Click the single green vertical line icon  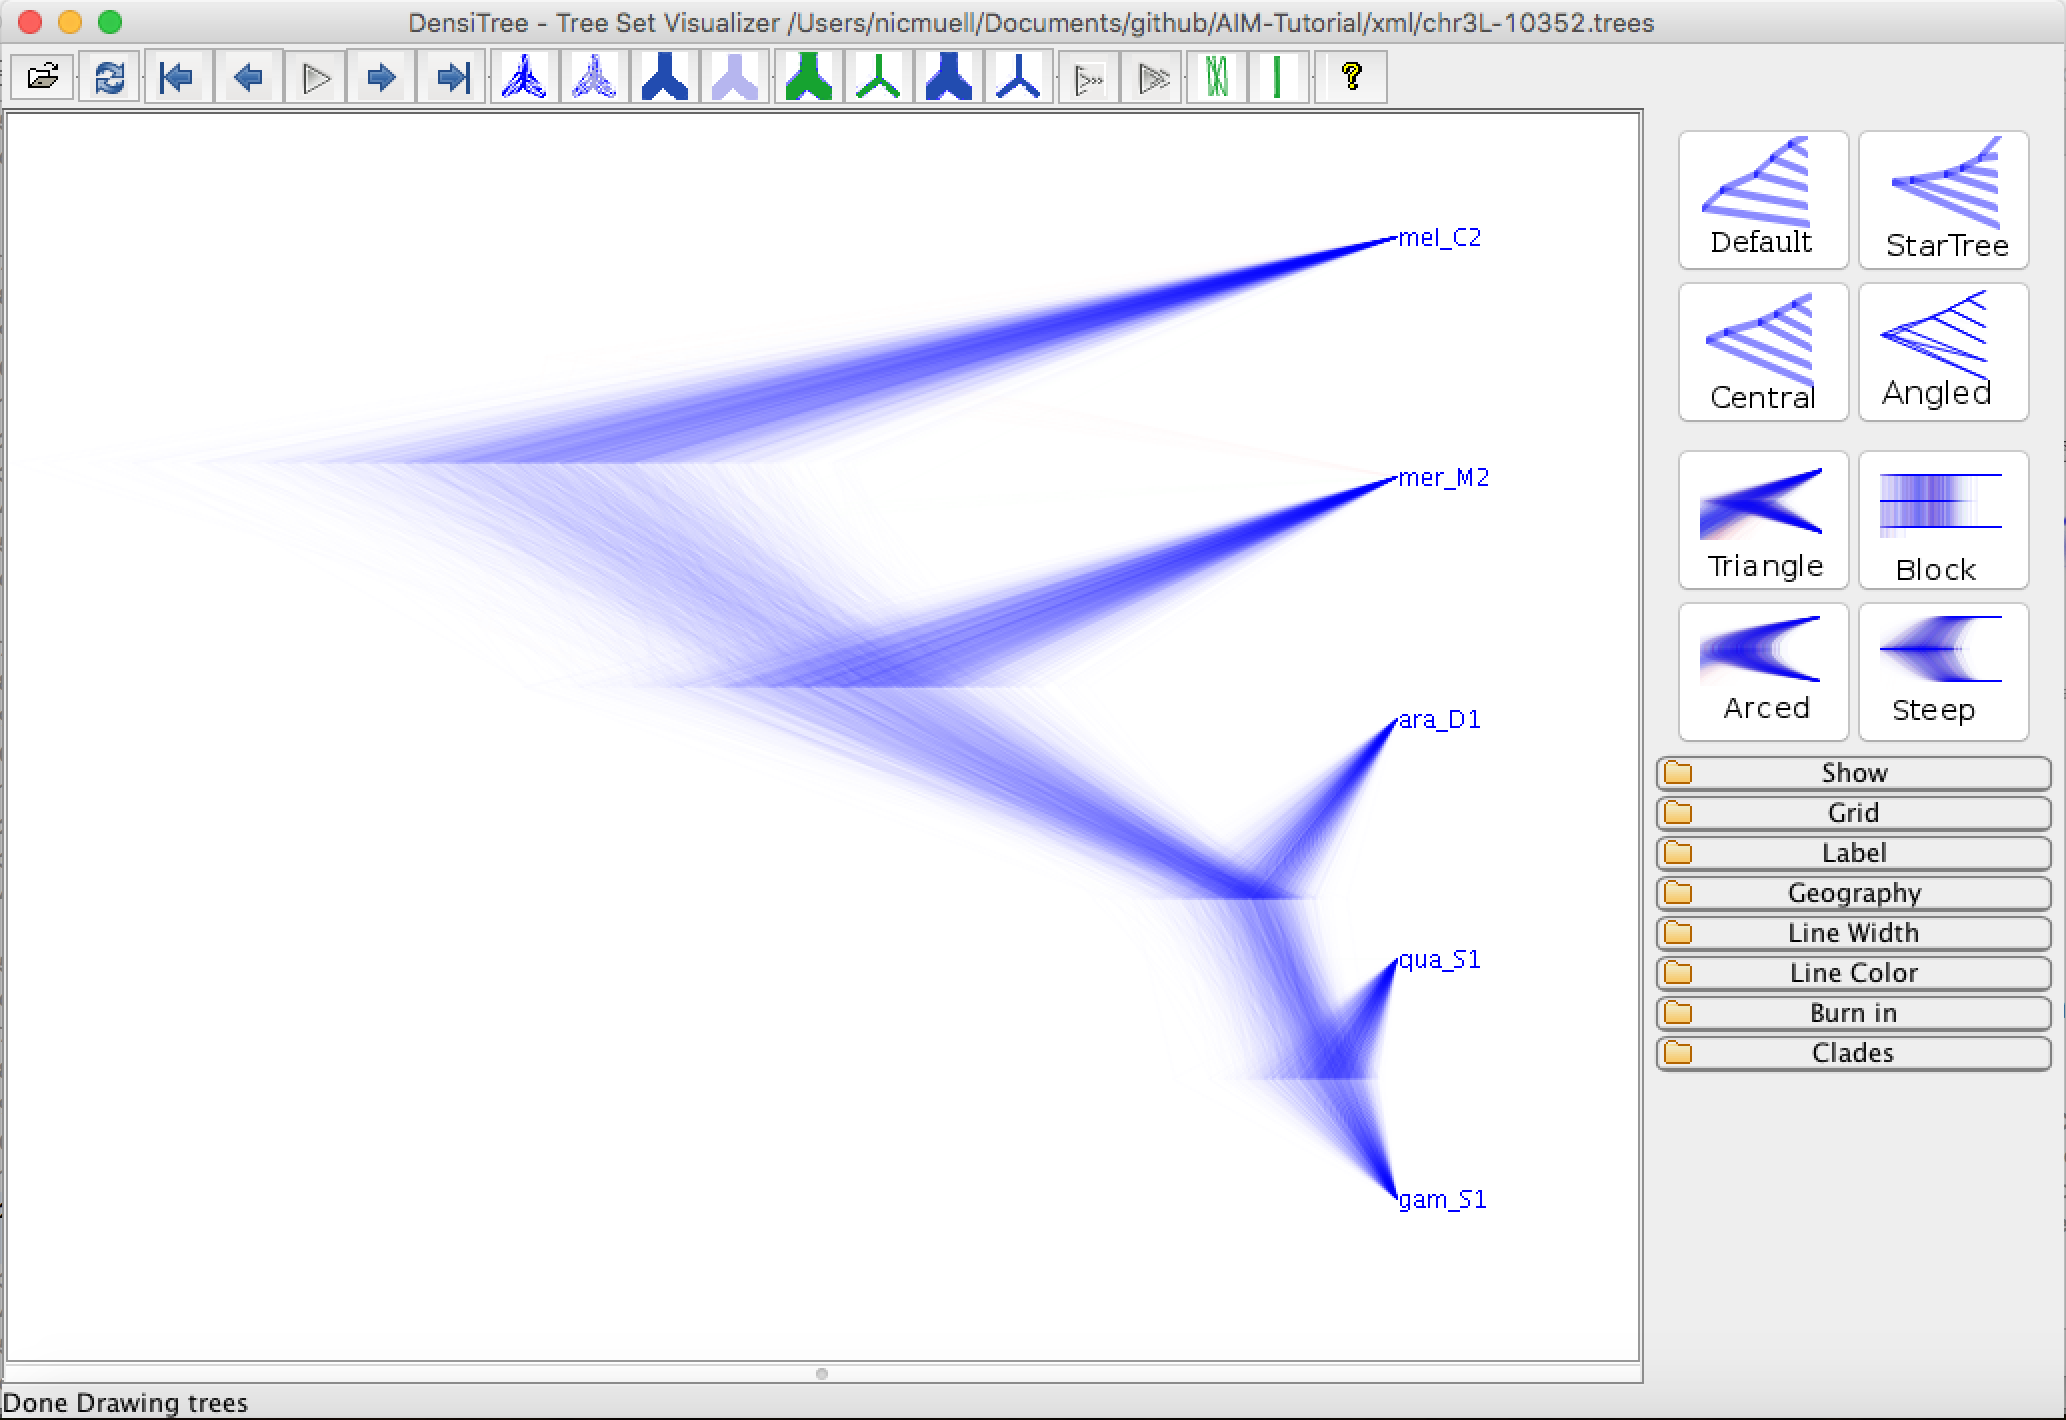tap(1277, 77)
